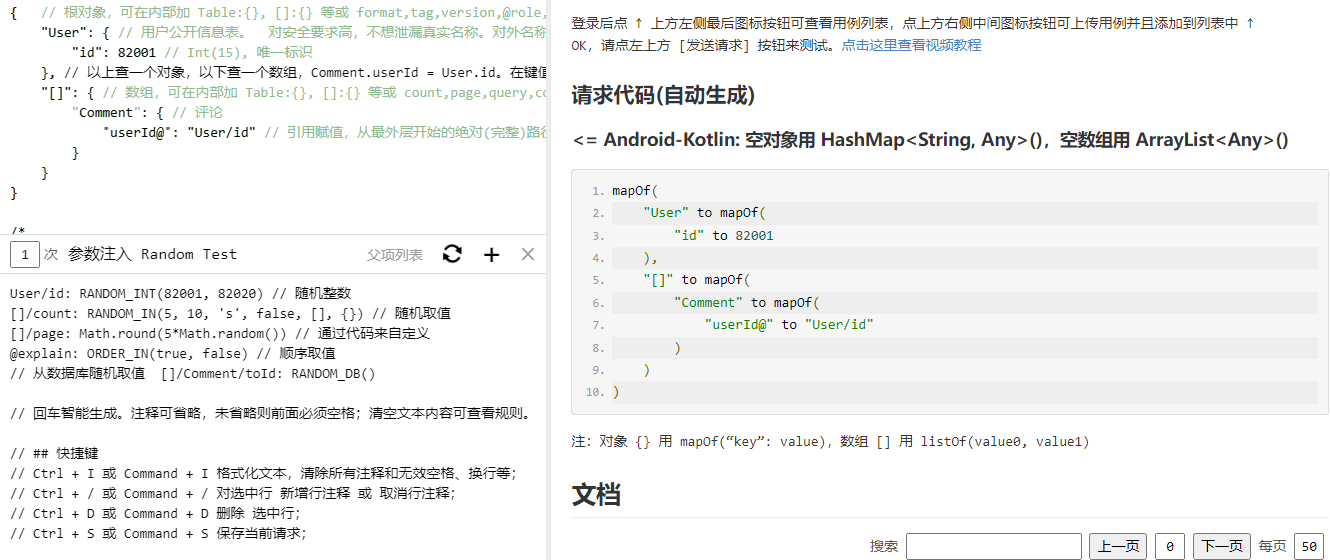Screen dimensions: 1330x560
Task: Click the Android-Kotlin heading line
Action: tap(930, 140)
